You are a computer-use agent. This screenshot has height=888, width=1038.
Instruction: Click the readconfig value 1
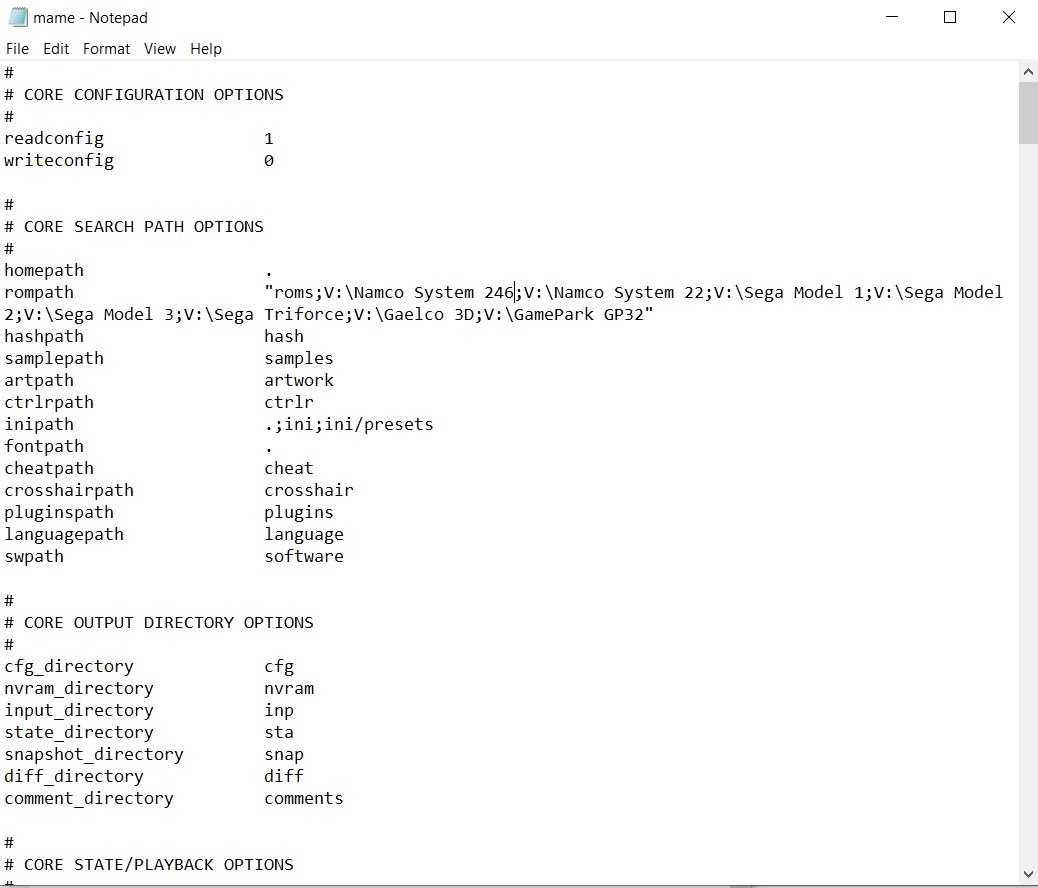269,139
